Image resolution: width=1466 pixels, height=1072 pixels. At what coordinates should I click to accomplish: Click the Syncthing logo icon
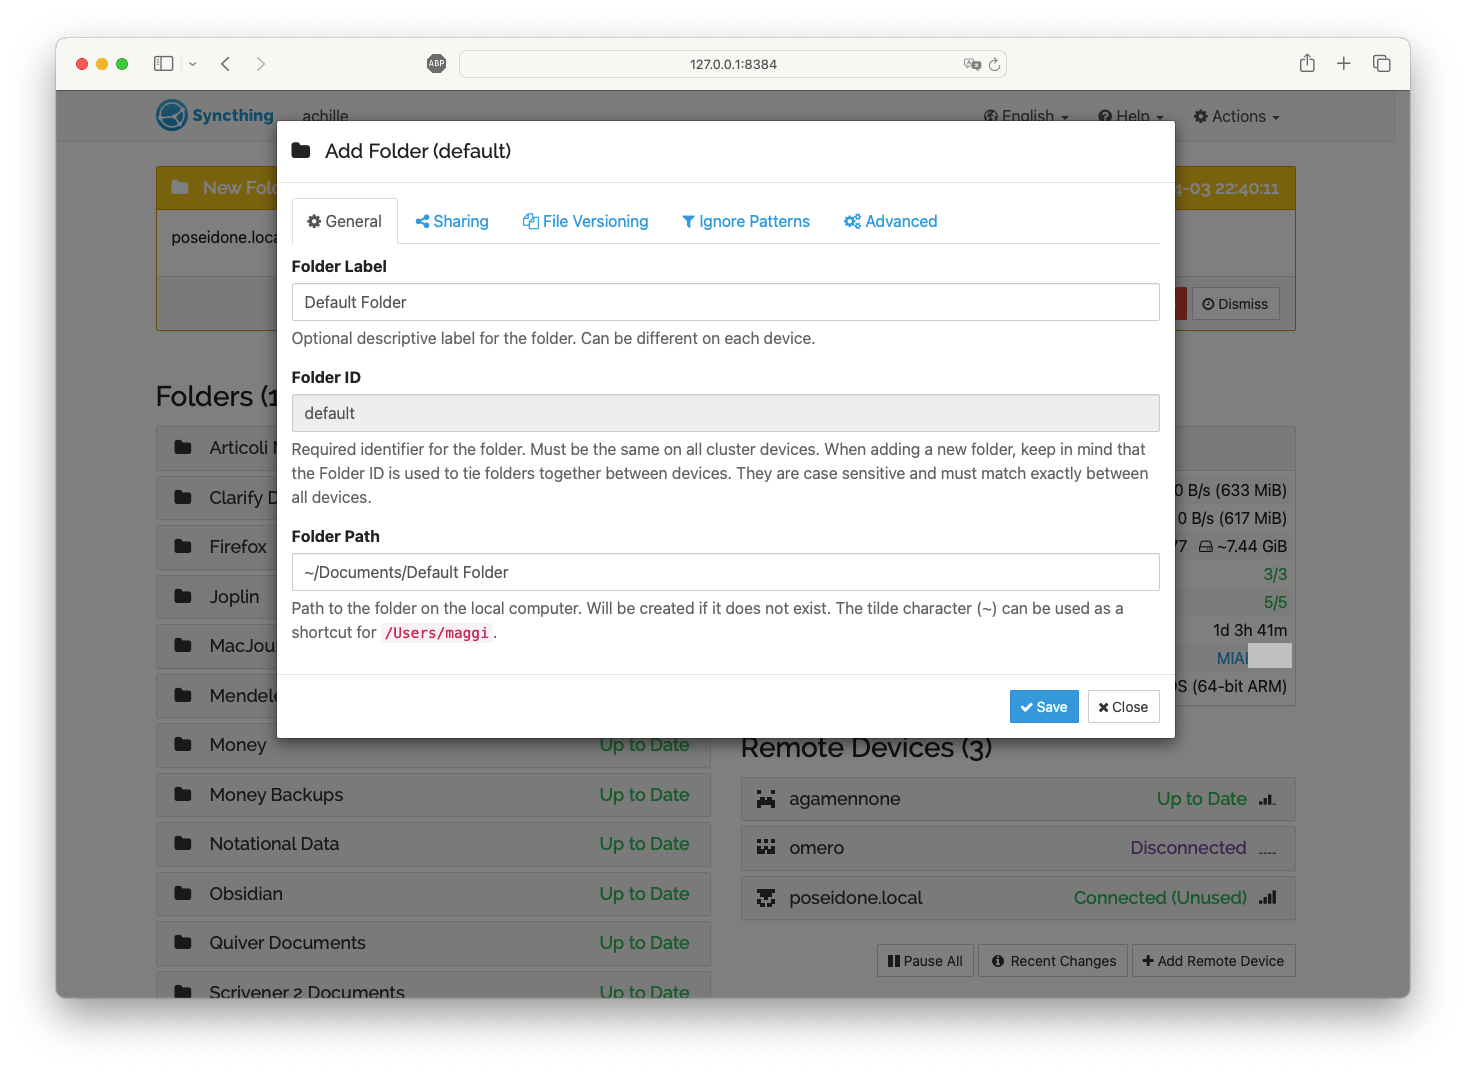(172, 116)
